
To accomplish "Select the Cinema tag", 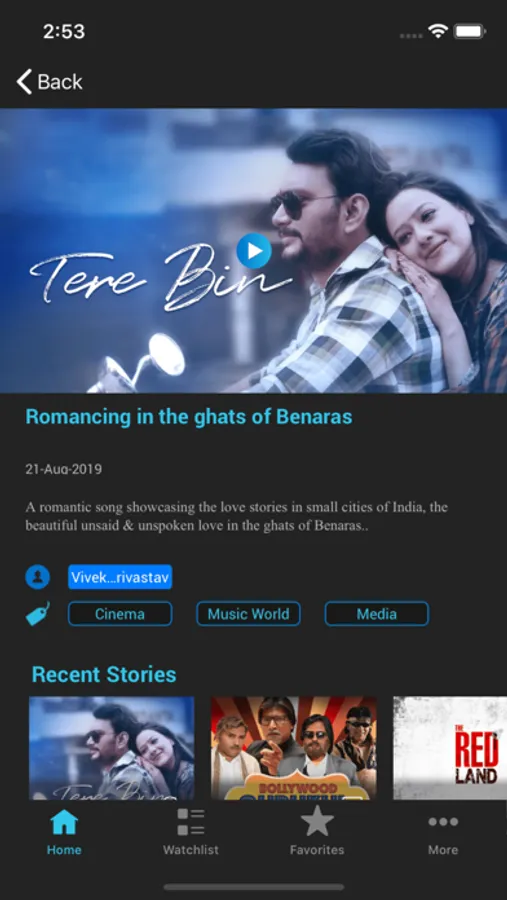I will 120,614.
